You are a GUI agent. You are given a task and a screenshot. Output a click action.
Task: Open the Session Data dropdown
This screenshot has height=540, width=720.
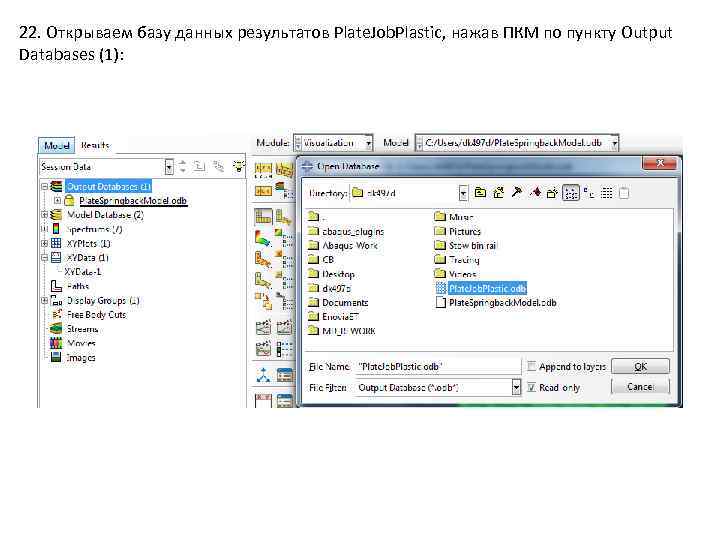click(x=169, y=167)
